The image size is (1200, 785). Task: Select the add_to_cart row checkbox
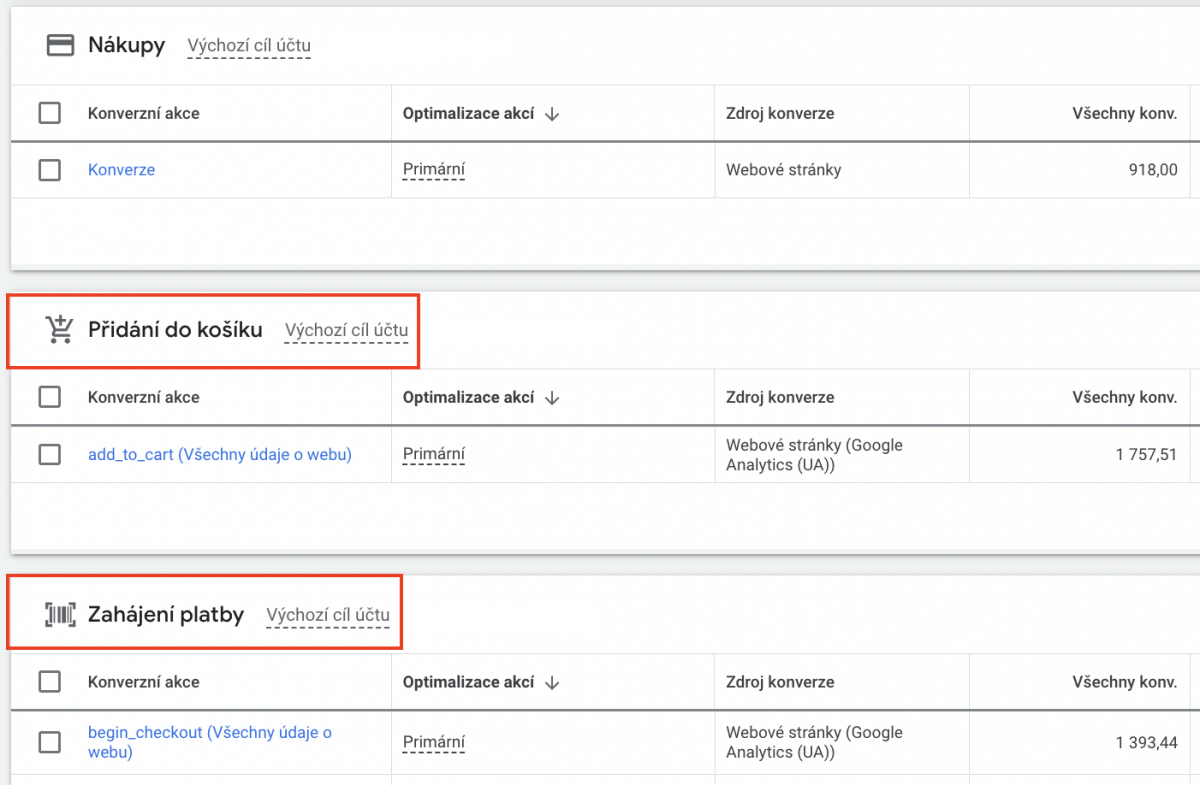pos(50,455)
